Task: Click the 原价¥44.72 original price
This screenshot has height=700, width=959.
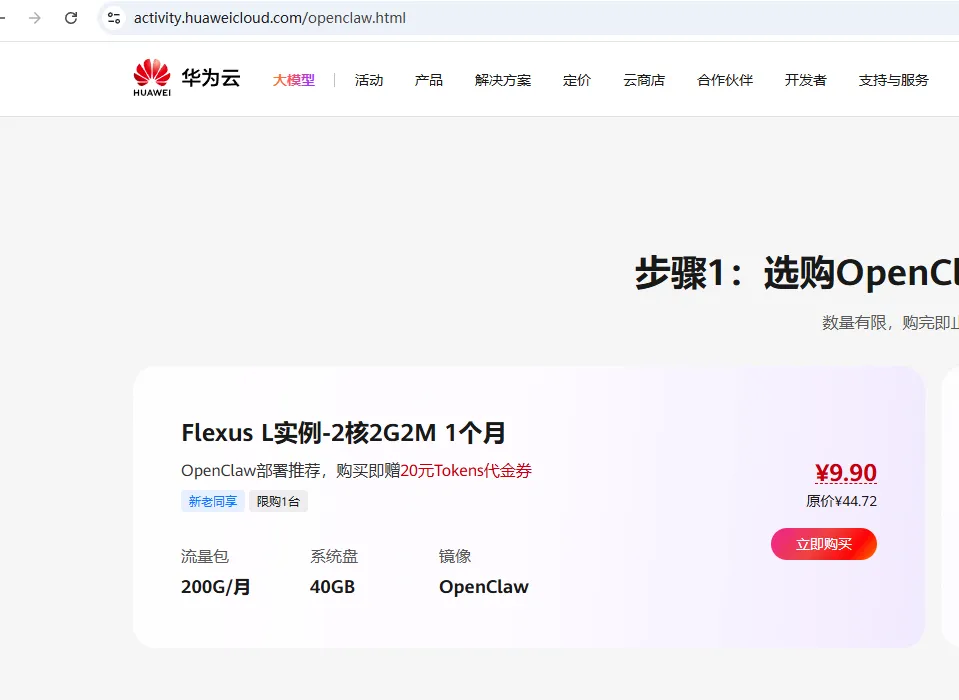Action: 842,501
